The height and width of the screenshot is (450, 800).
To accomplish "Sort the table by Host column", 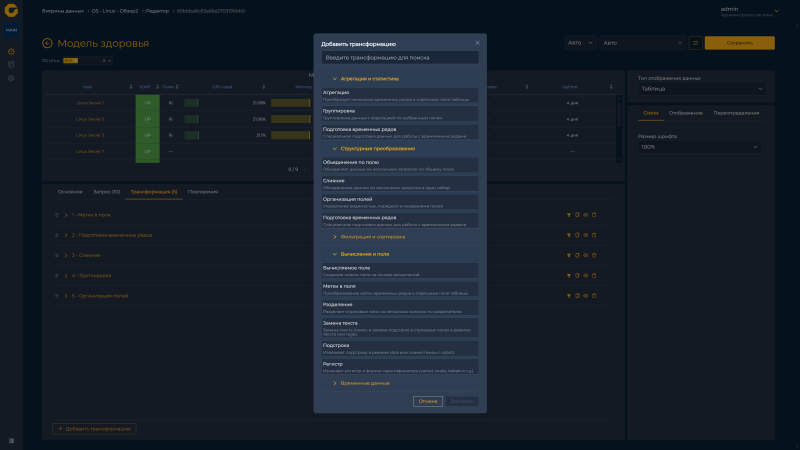I will (x=131, y=87).
